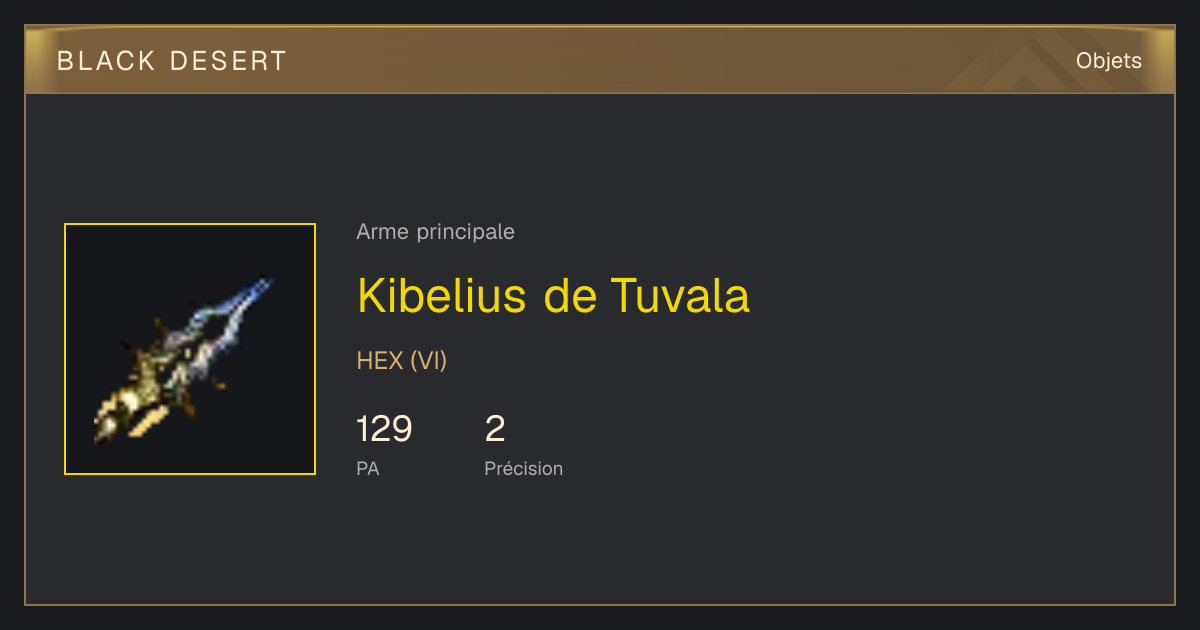The width and height of the screenshot is (1200, 630).
Task: Click the yellow frame around the item image
Action: coord(190,224)
